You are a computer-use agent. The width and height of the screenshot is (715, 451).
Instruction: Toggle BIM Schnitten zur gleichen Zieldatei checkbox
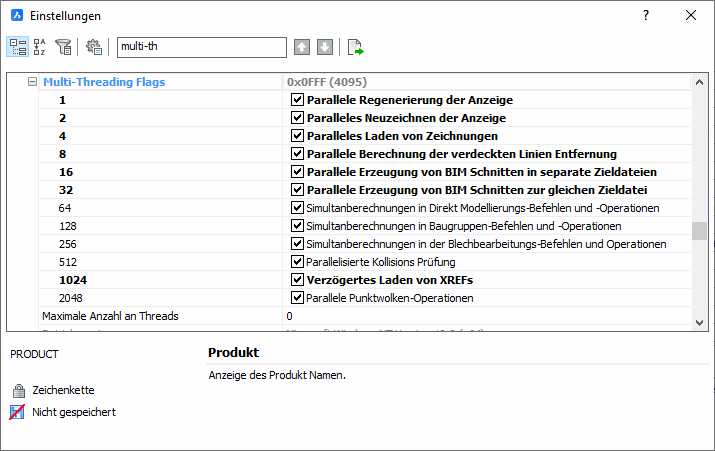[297, 190]
